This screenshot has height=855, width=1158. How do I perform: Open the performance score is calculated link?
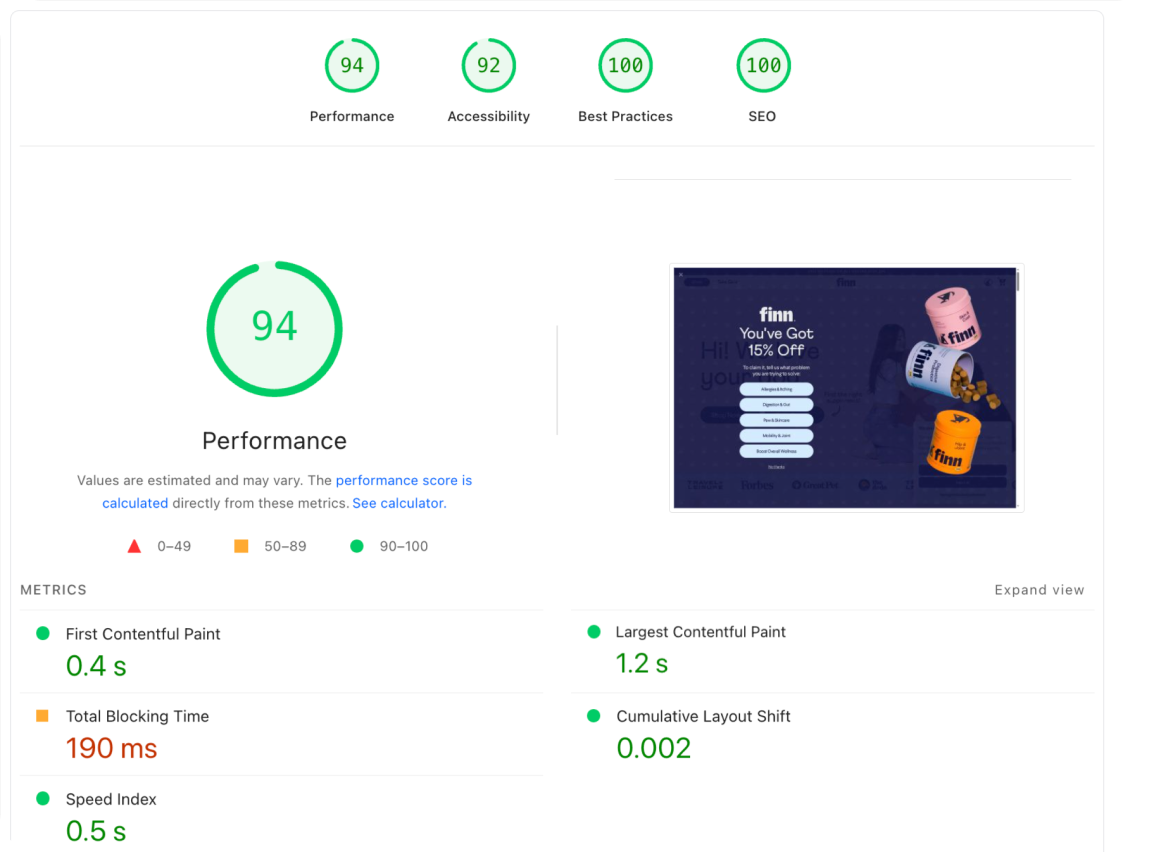click(287, 492)
